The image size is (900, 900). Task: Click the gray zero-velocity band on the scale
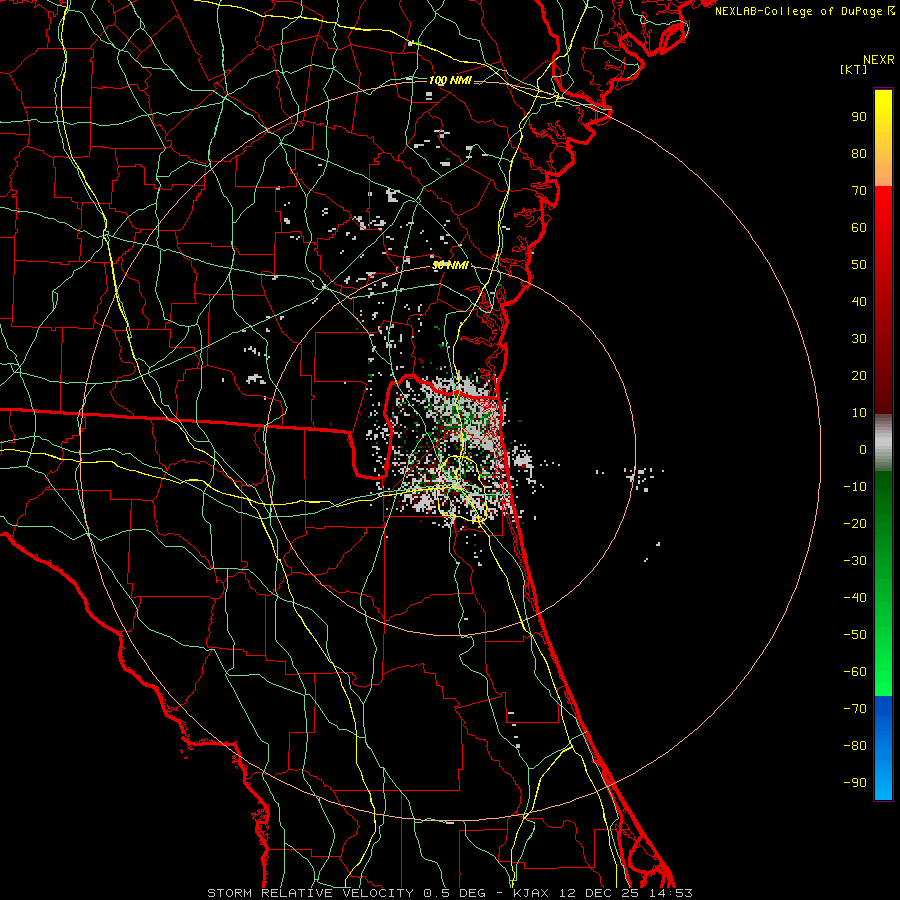883,443
